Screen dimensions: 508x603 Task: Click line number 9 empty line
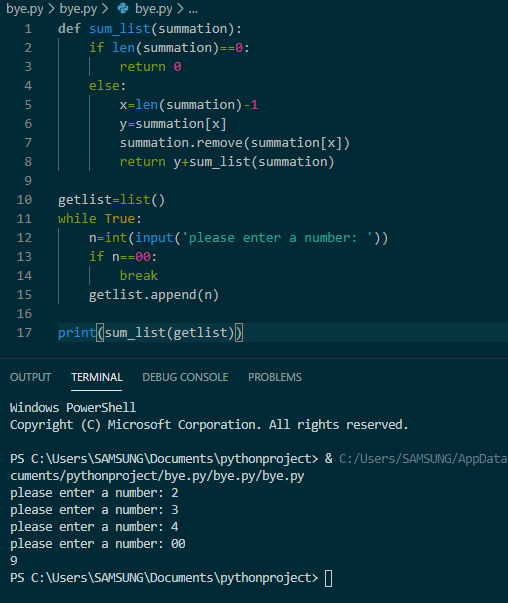28,181
